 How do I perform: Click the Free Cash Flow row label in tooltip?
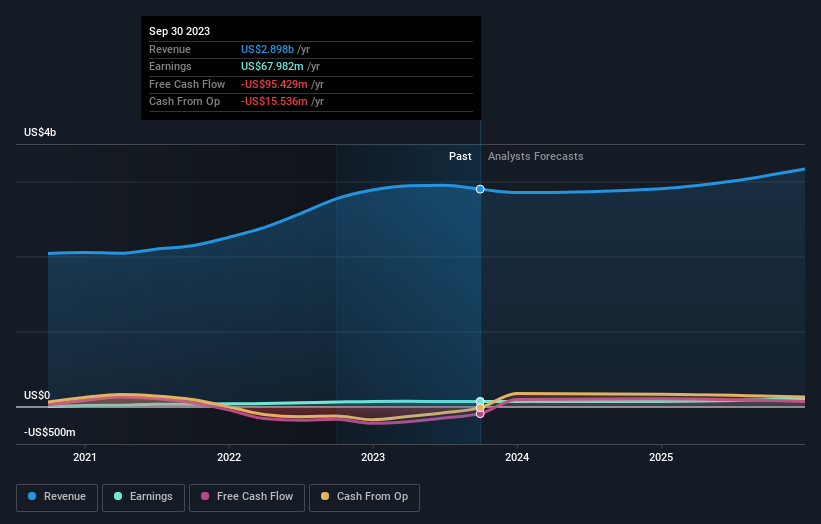(x=187, y=84)
